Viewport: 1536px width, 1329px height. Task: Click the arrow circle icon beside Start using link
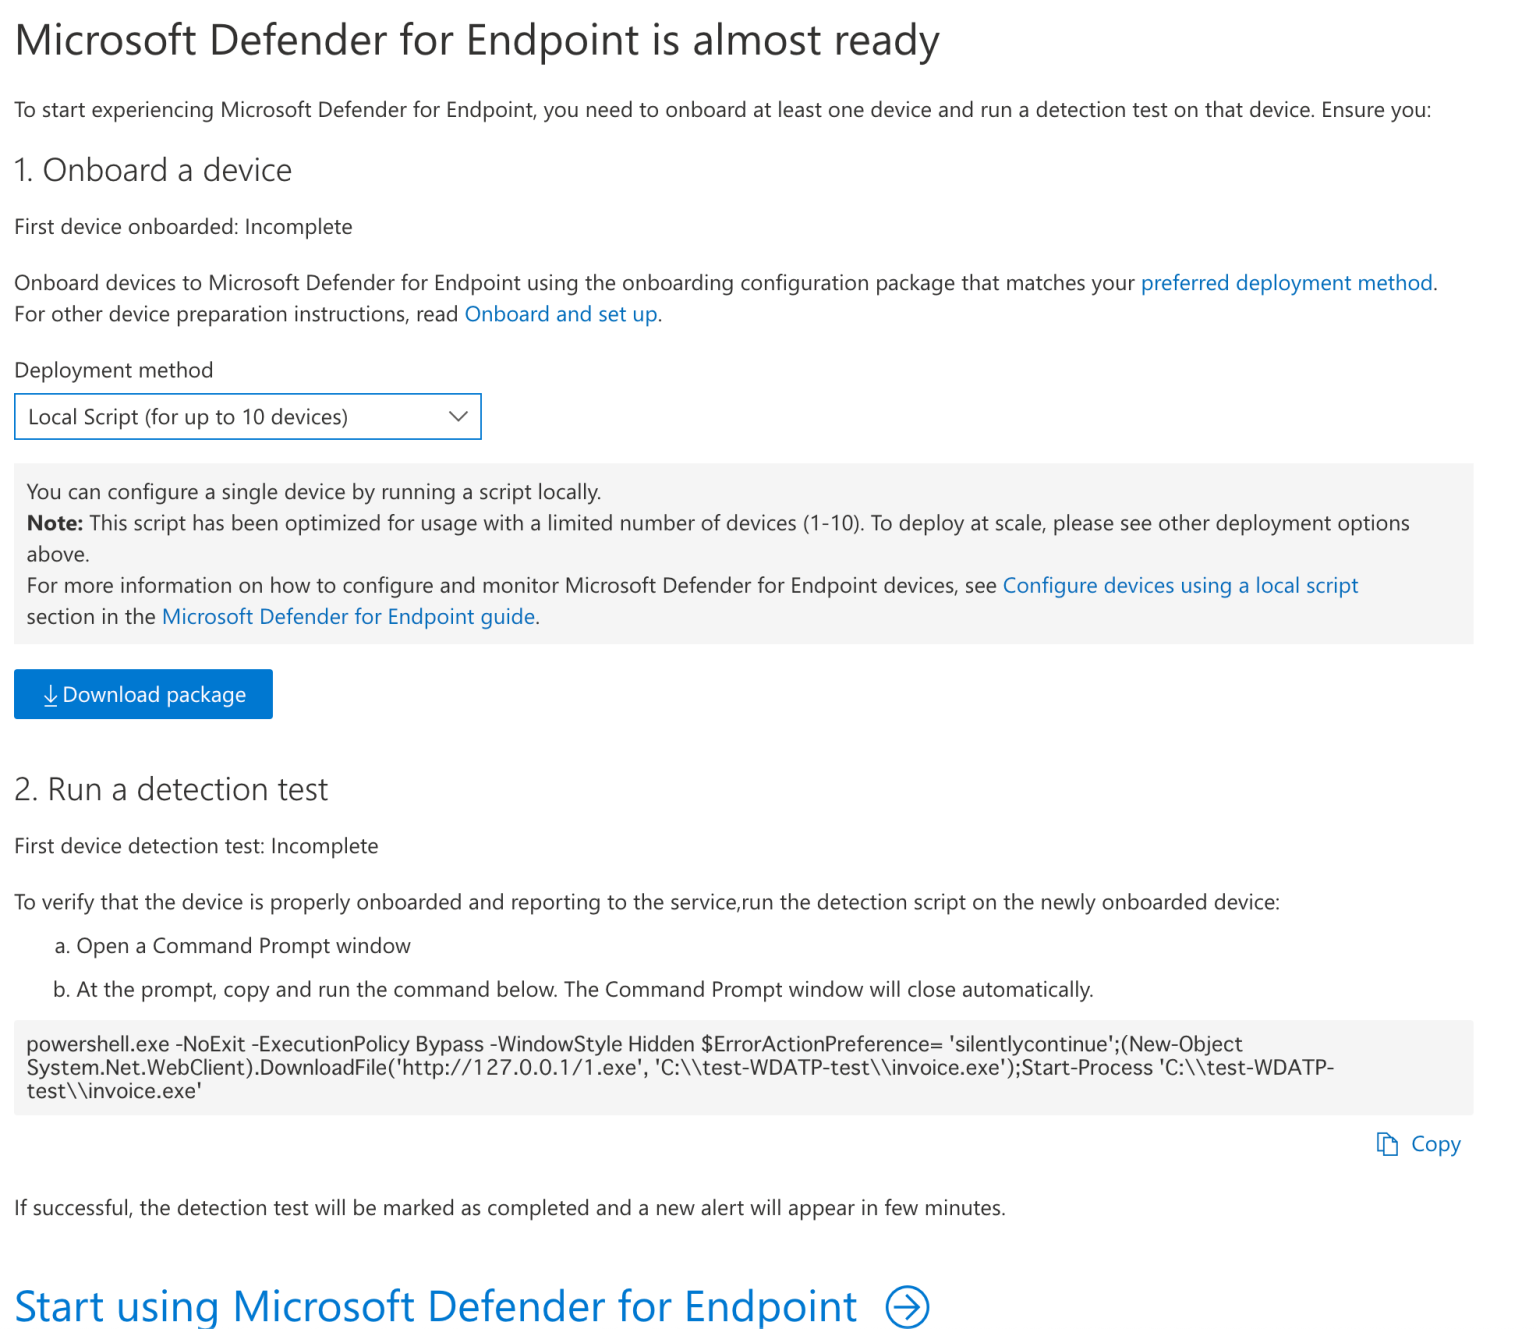[906, 1306]
